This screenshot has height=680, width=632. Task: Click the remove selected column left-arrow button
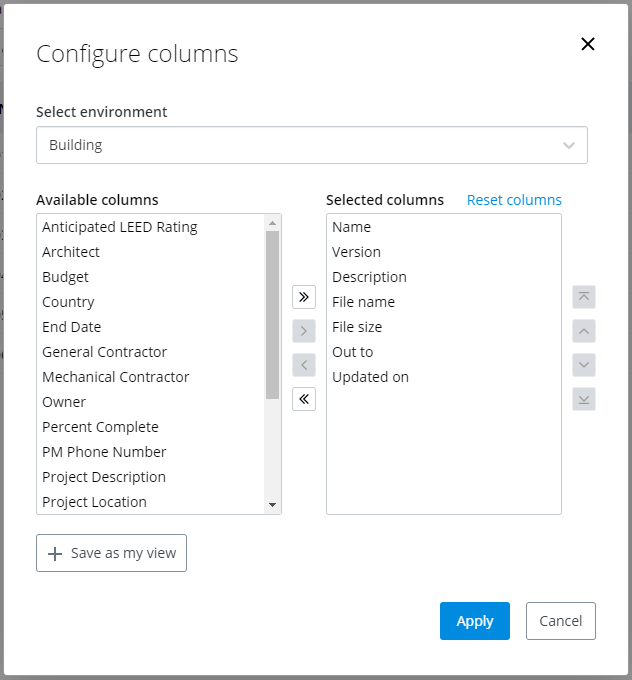304,365
